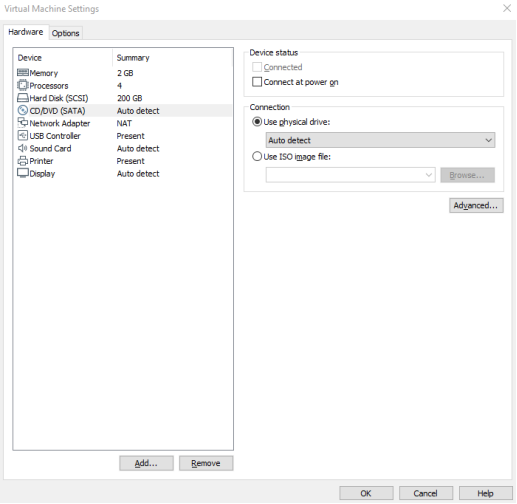
Task: Click Auto detect summary for Sound Card
Action: (138, 149)
